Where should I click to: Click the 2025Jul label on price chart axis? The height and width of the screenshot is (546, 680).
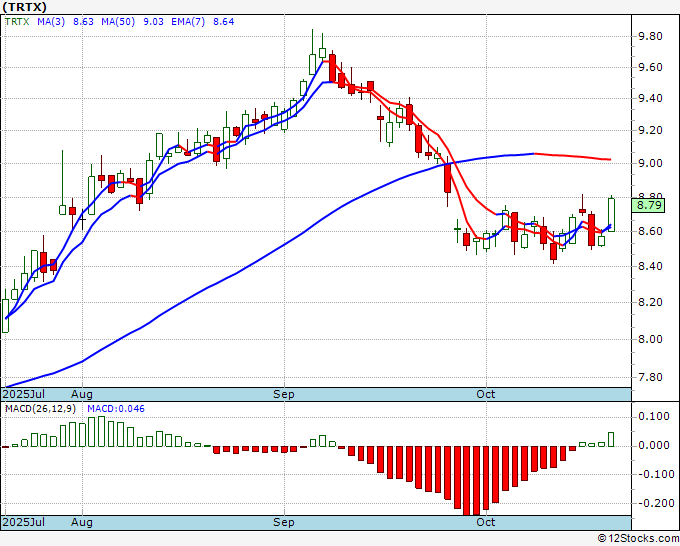click(x=24, y=394)
